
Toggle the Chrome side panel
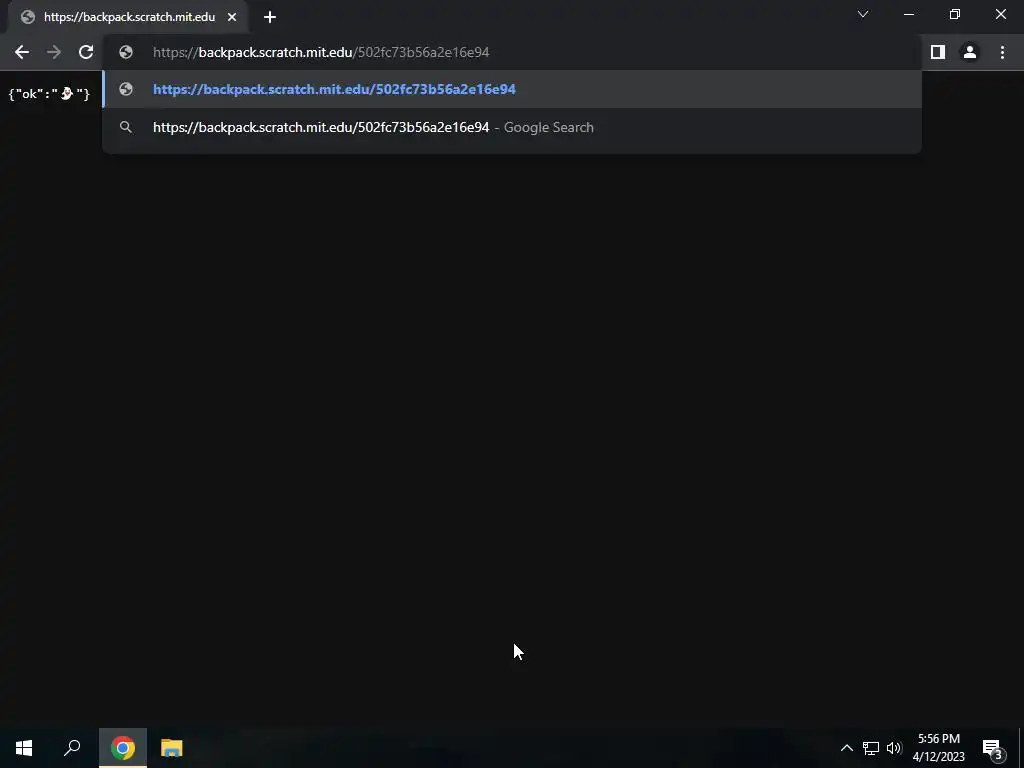[938, 52]
